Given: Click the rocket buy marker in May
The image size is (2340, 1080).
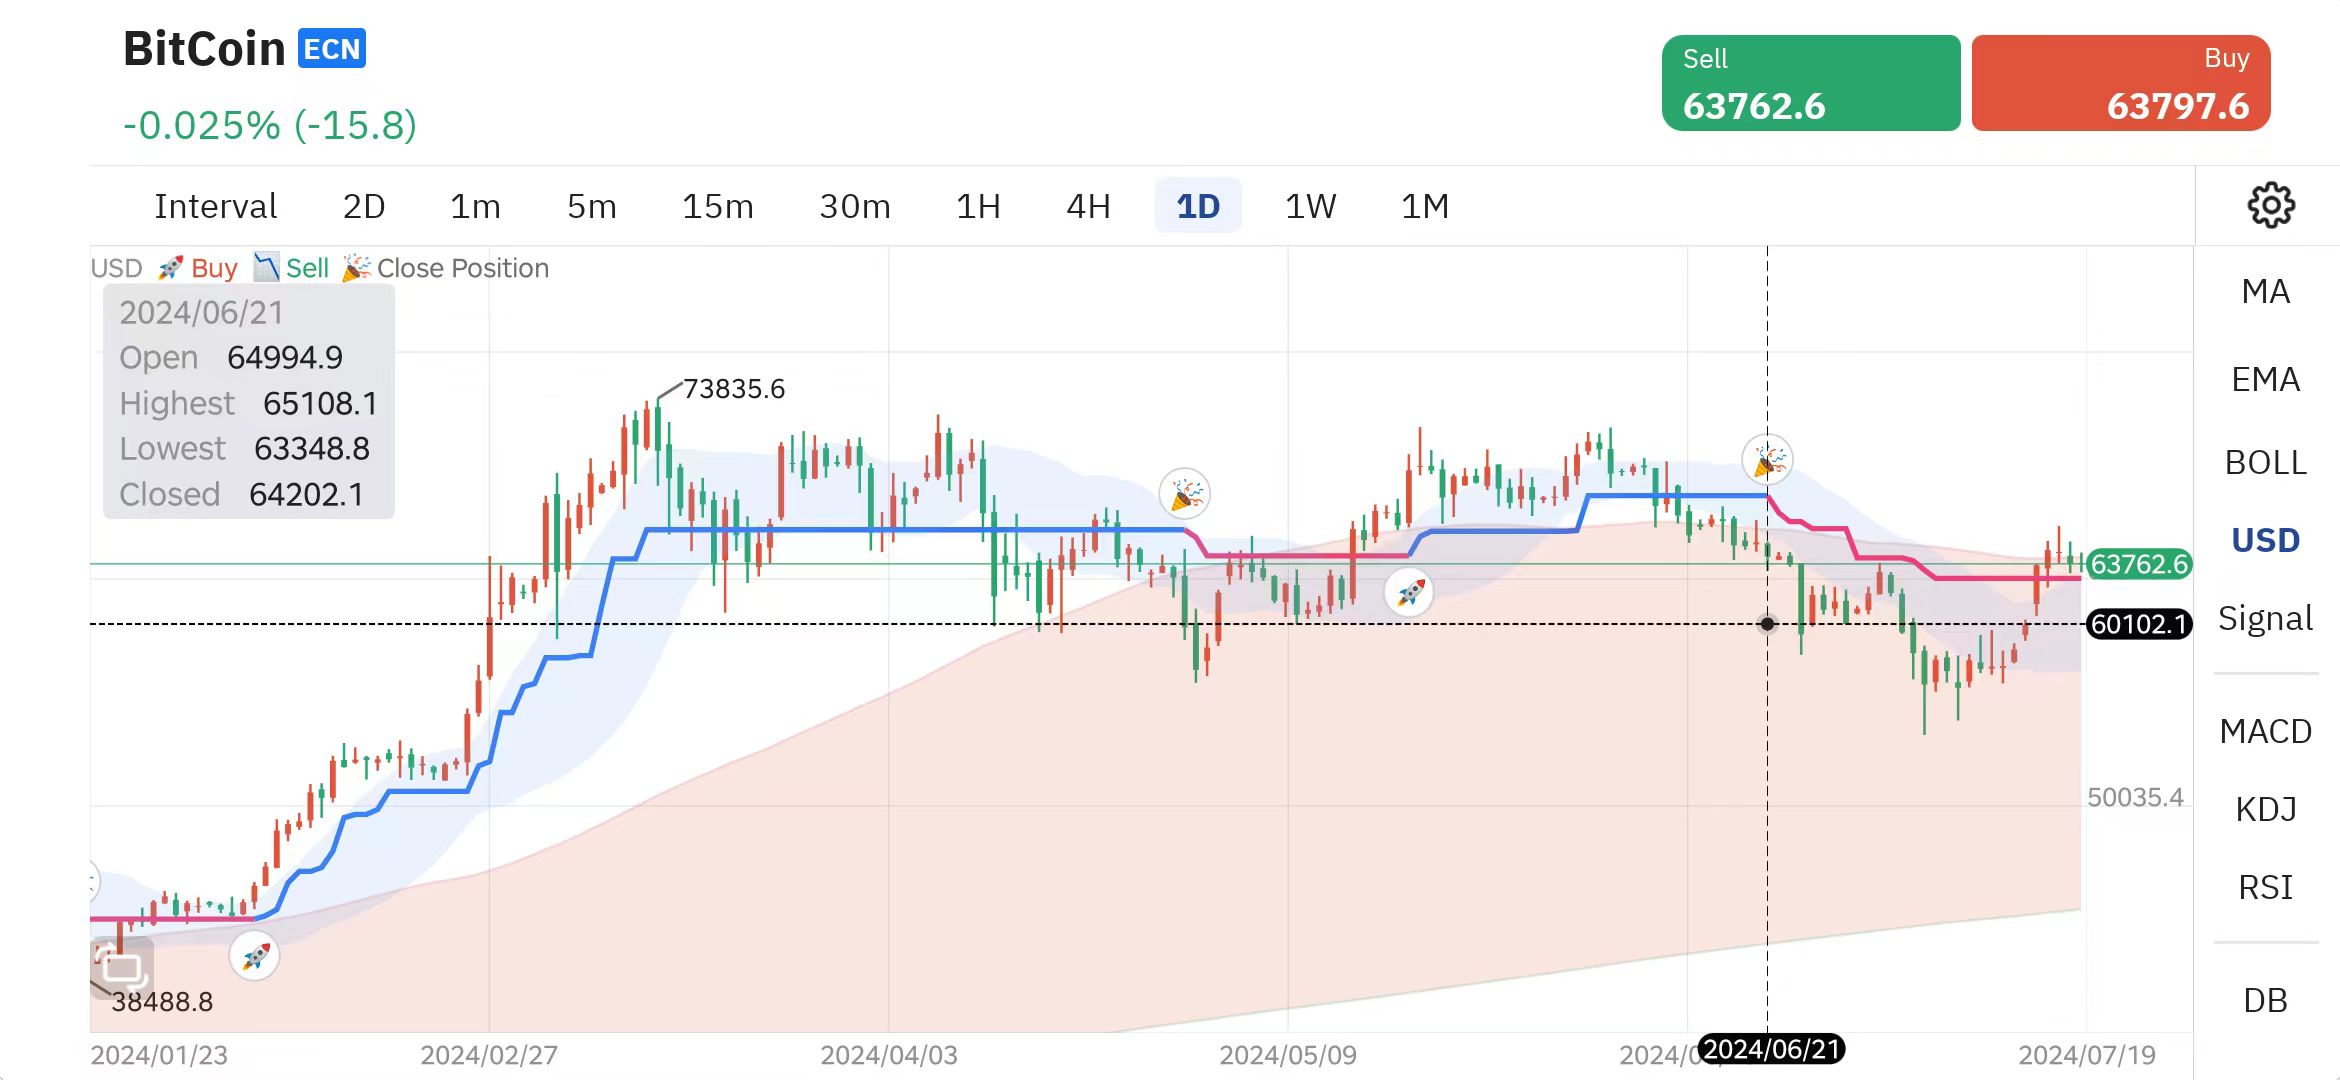Looking at the screenshot, I should click(x=1409, y=592).
